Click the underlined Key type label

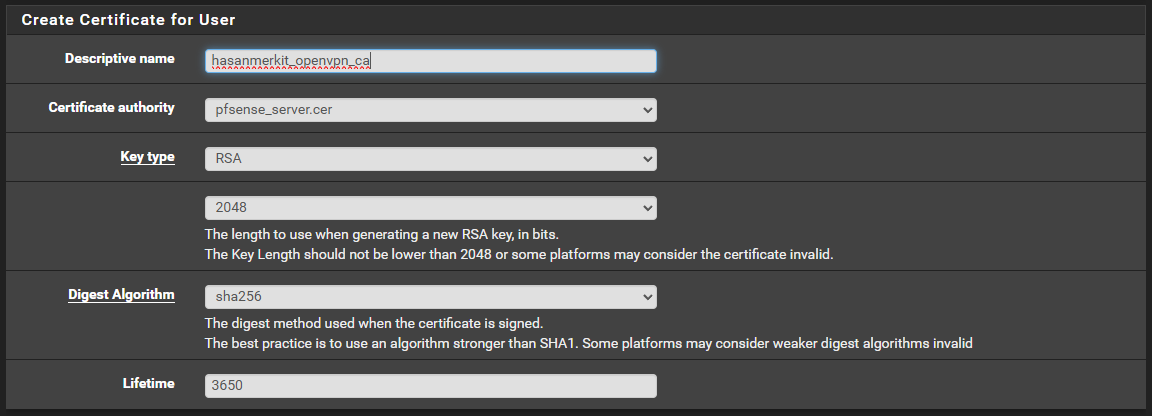click(x=148, y=157)
